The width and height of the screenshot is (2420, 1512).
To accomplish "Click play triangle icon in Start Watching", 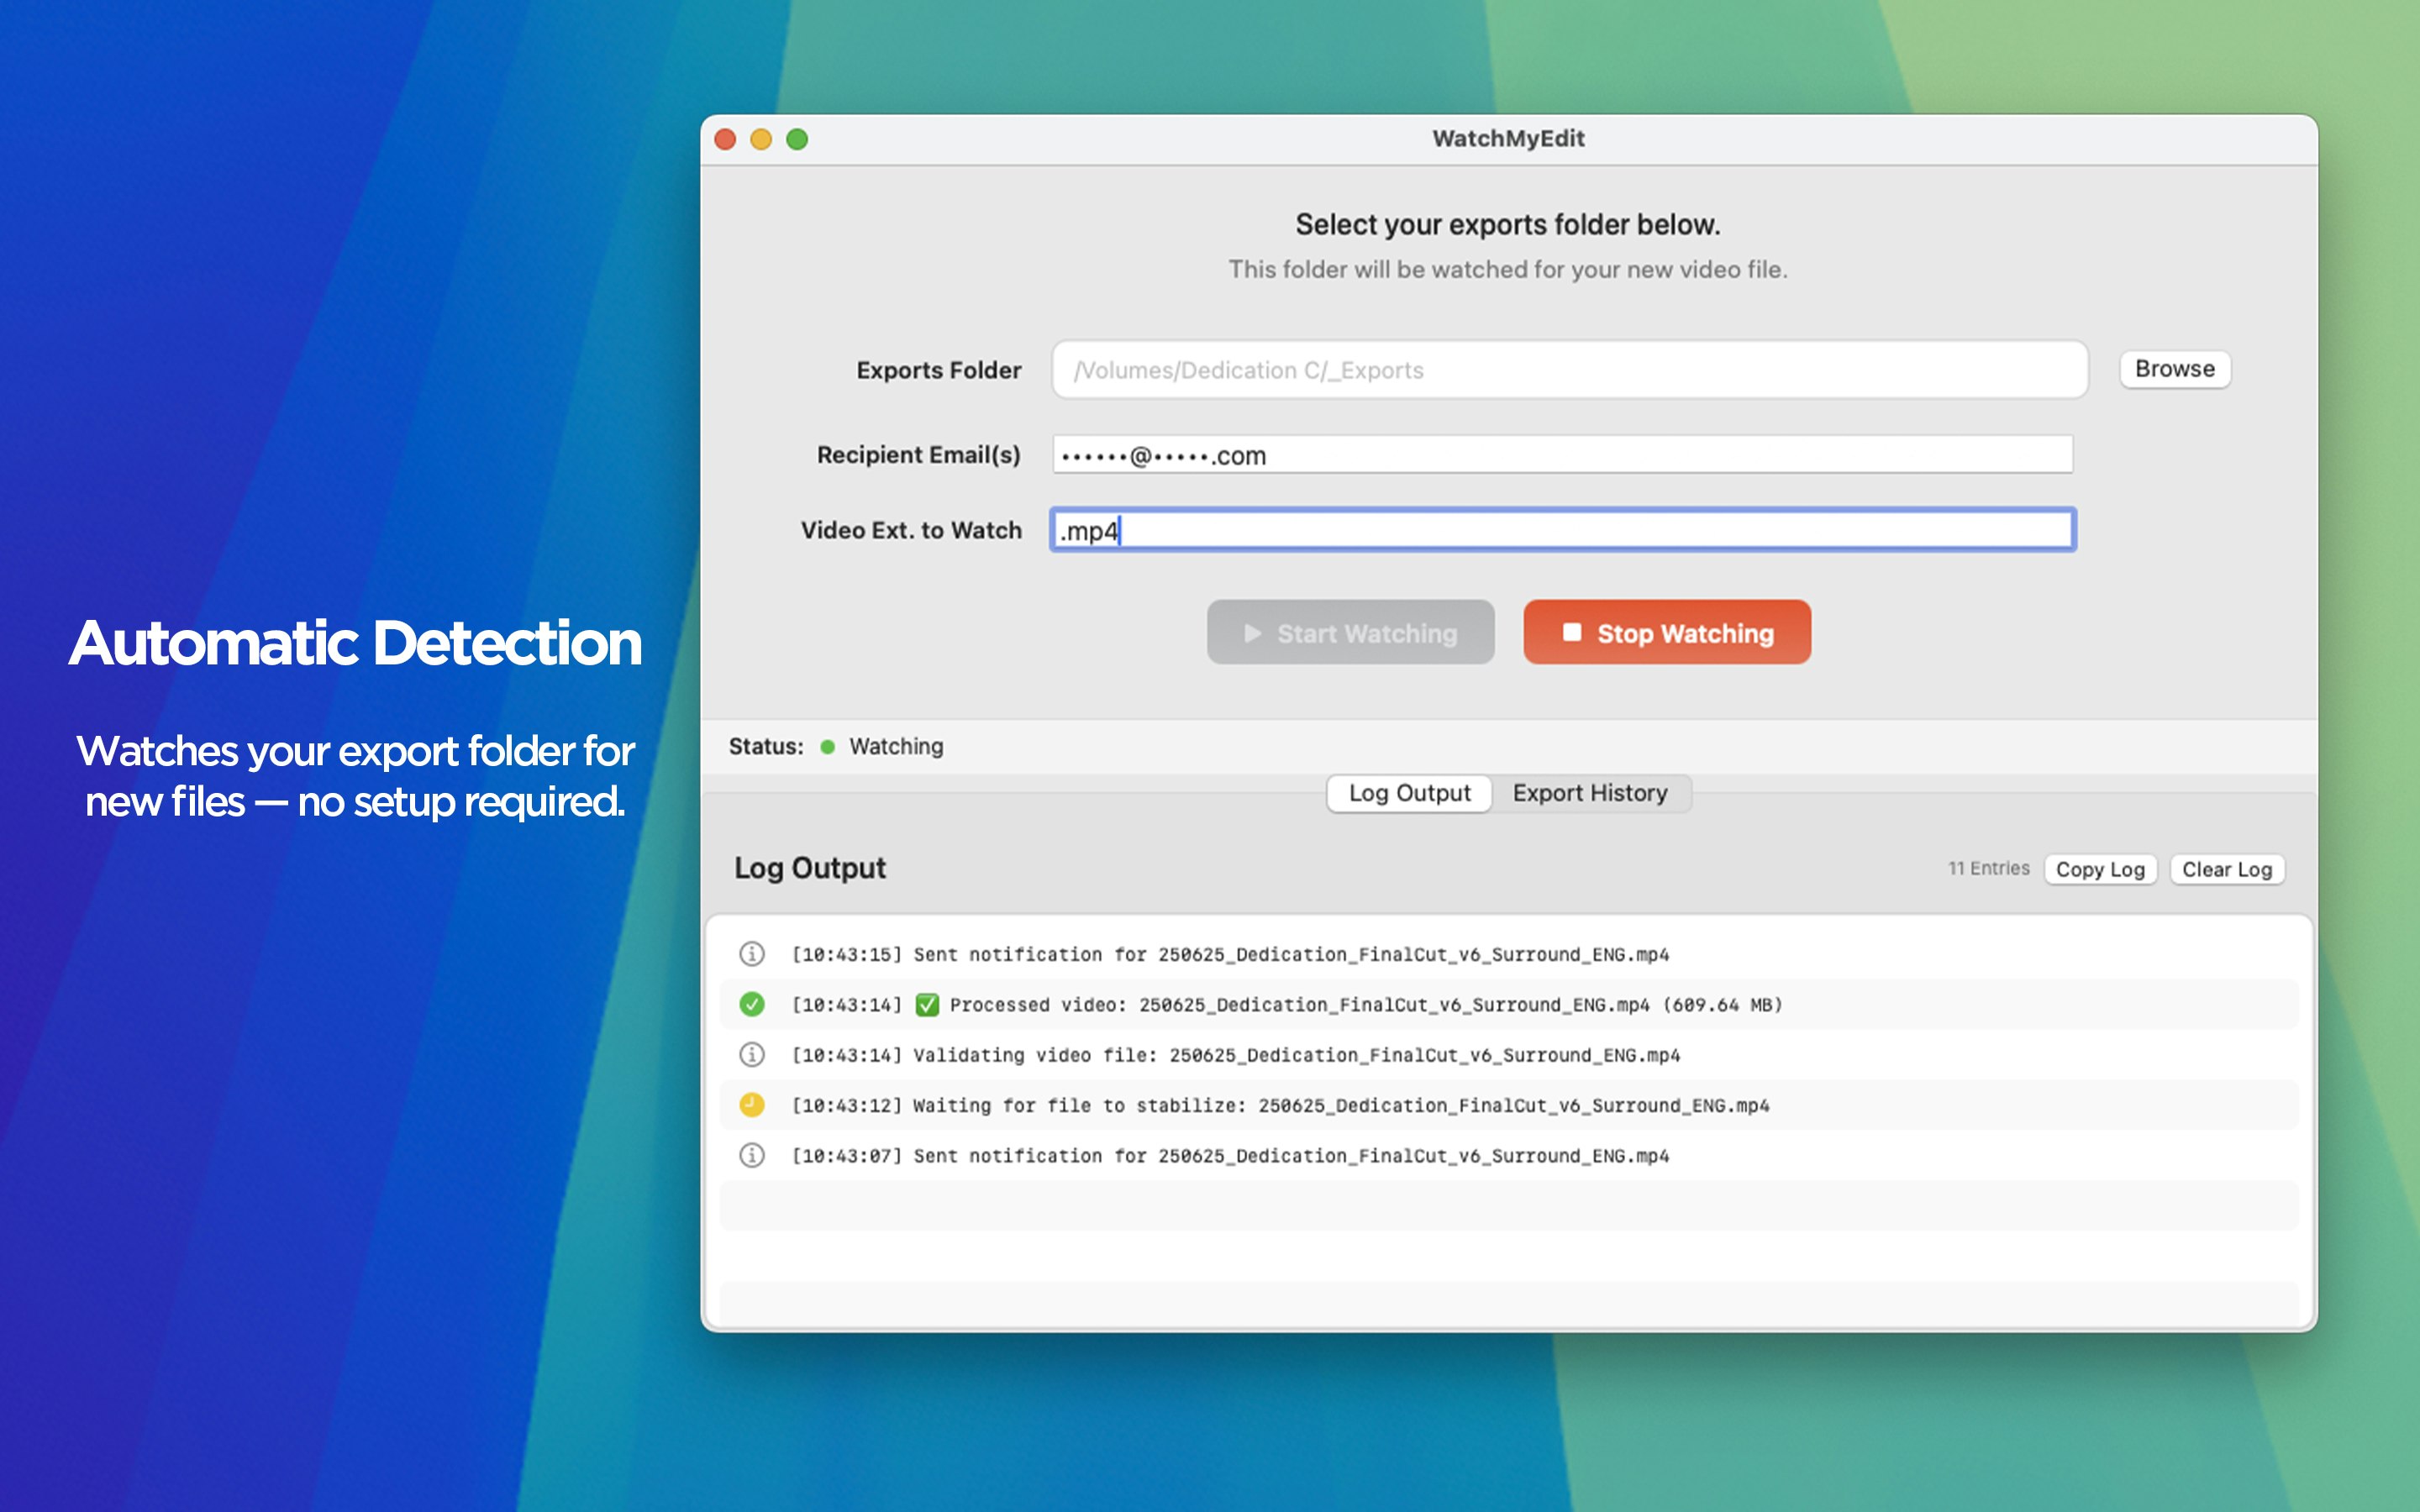I will coord(1253,633).
